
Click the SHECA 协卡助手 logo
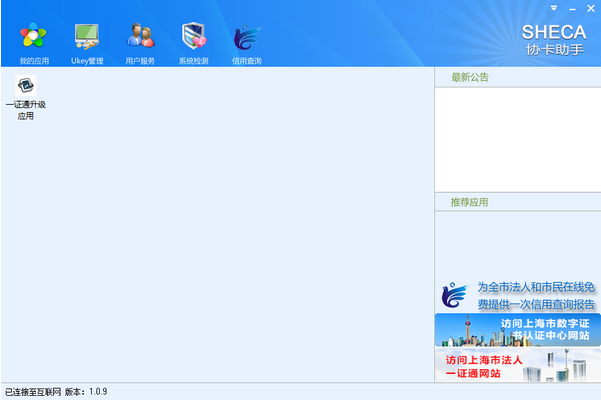coord(554,40)
